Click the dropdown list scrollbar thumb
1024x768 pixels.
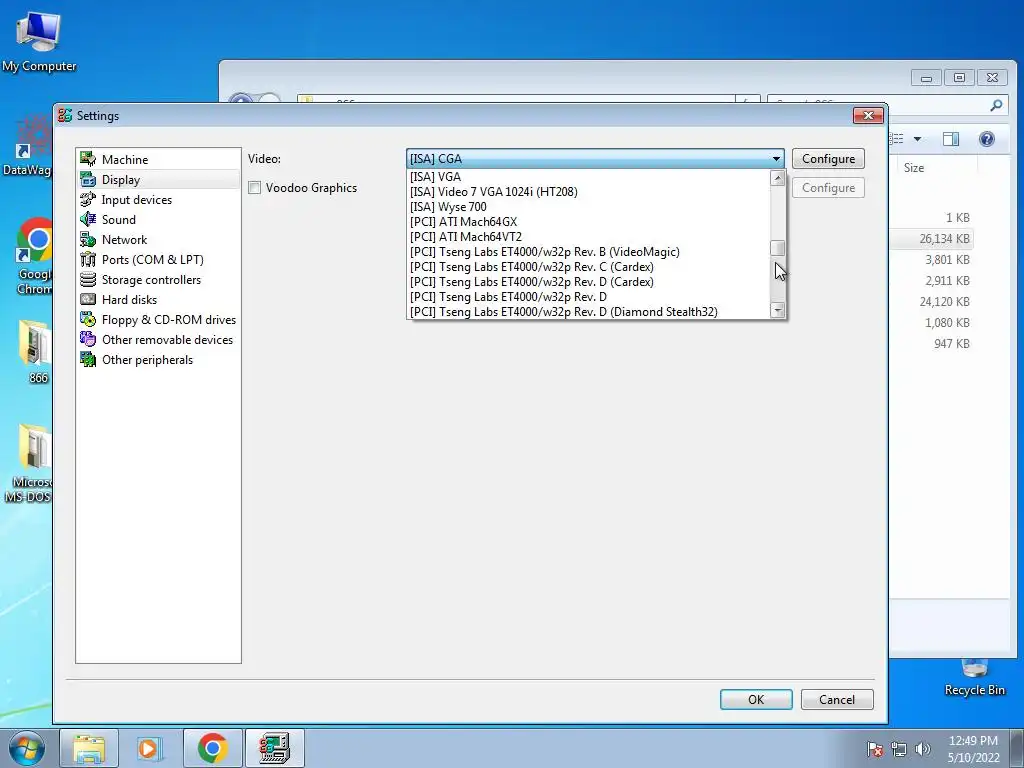[x=777, y=248]
